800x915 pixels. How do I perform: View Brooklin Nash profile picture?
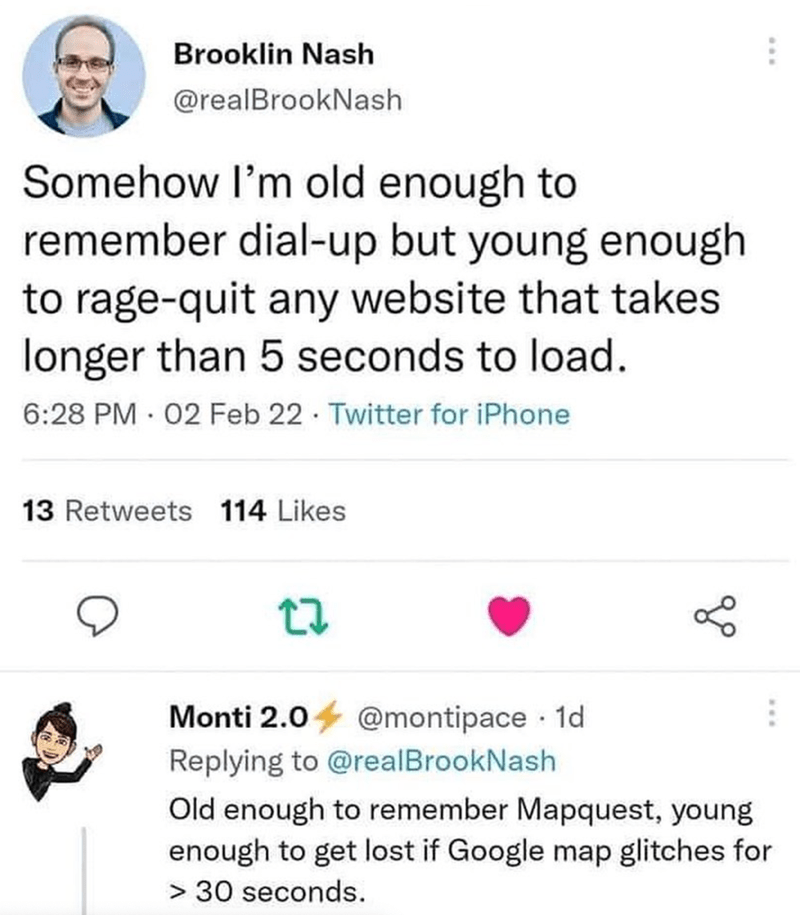click(83, 76)
